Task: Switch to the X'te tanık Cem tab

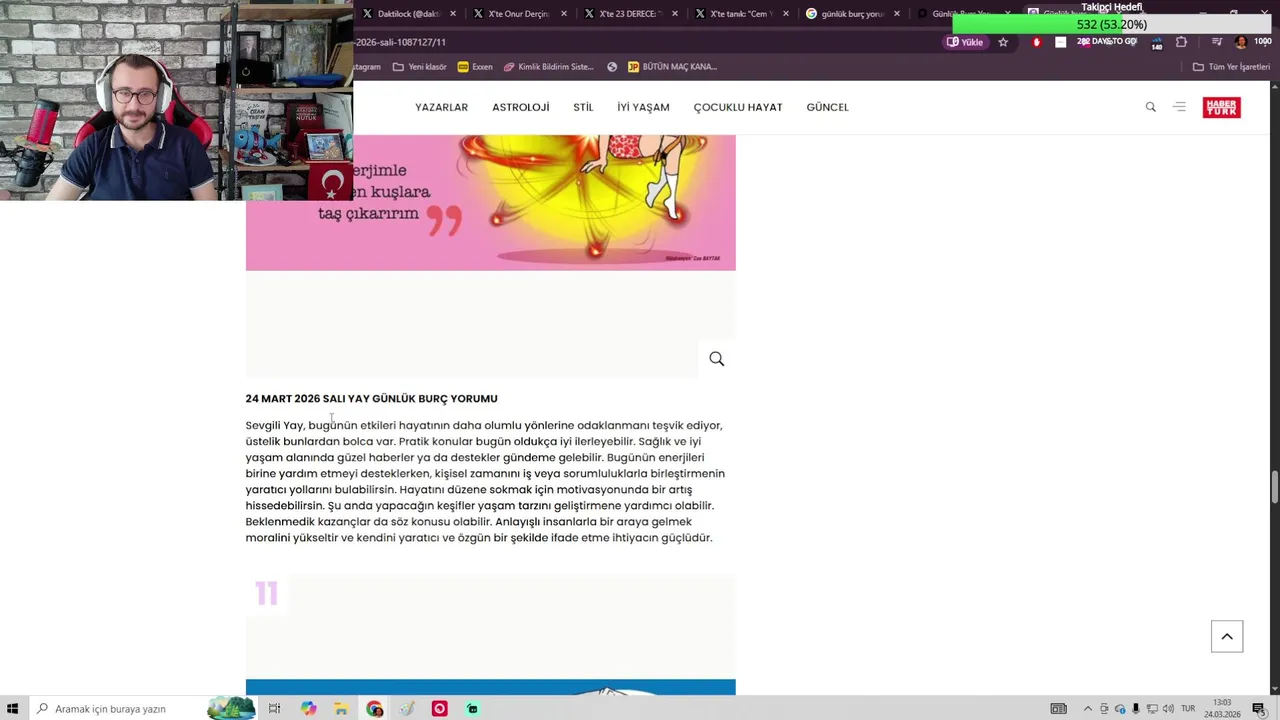Action: pyautogui.click(x=741, y=14)
